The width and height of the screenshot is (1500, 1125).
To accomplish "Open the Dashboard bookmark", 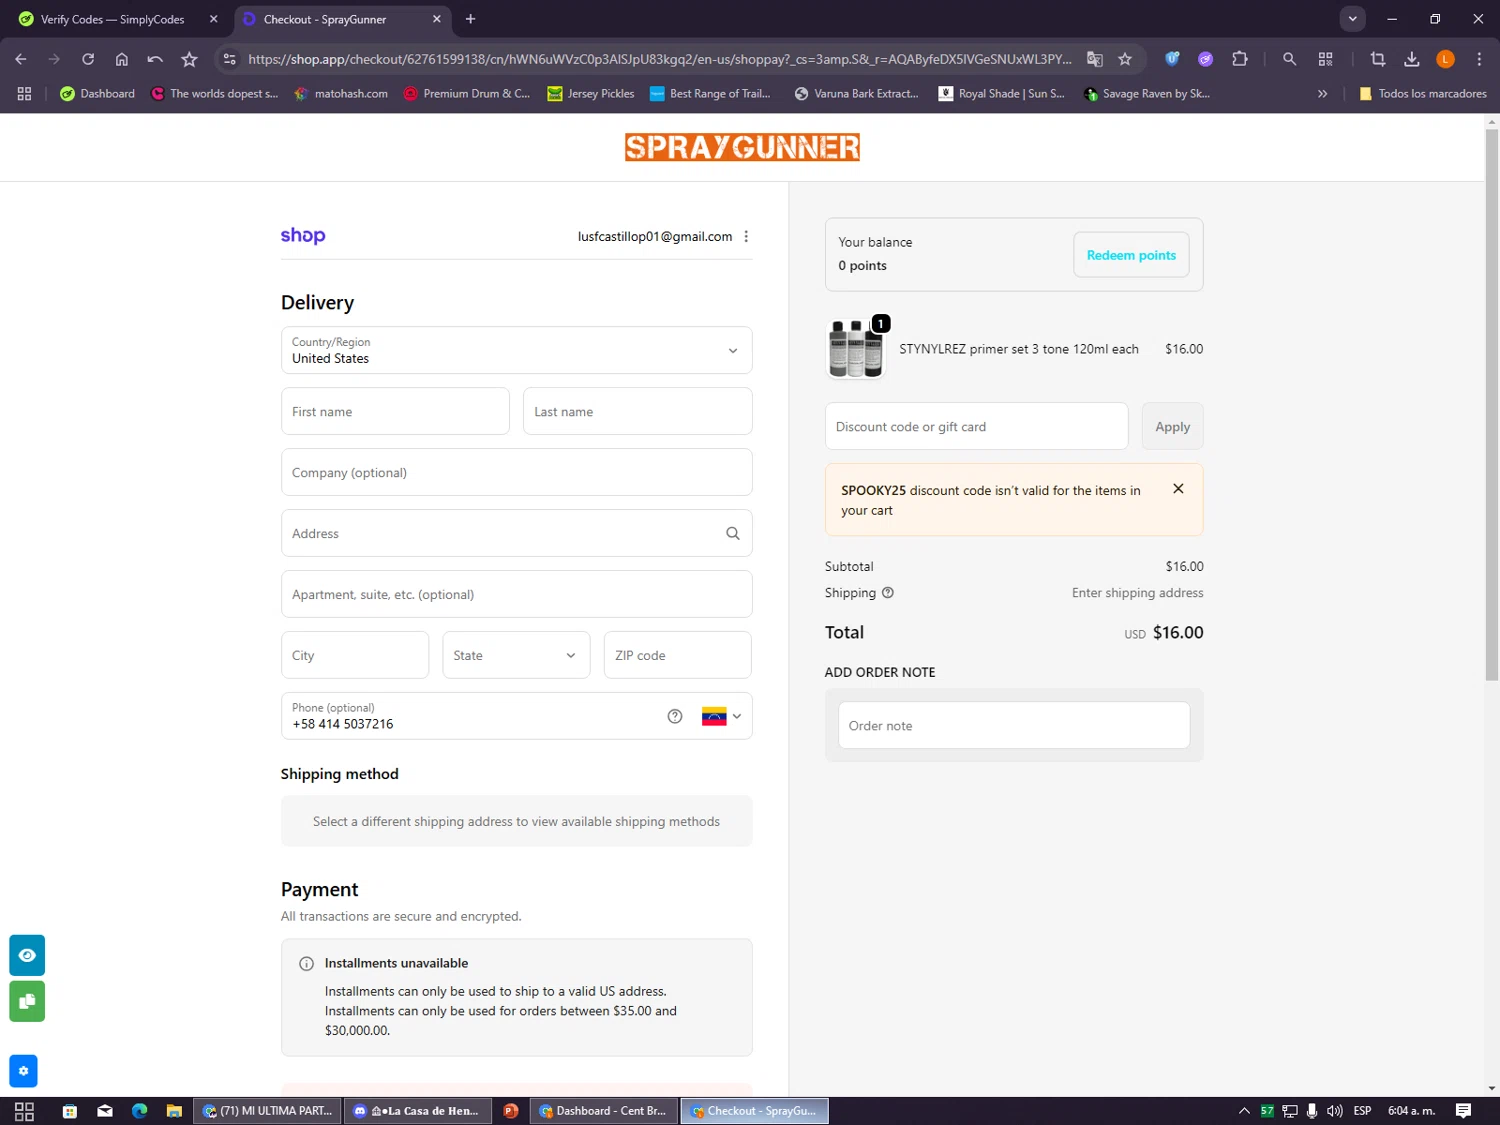I will [x=97, y=93].
